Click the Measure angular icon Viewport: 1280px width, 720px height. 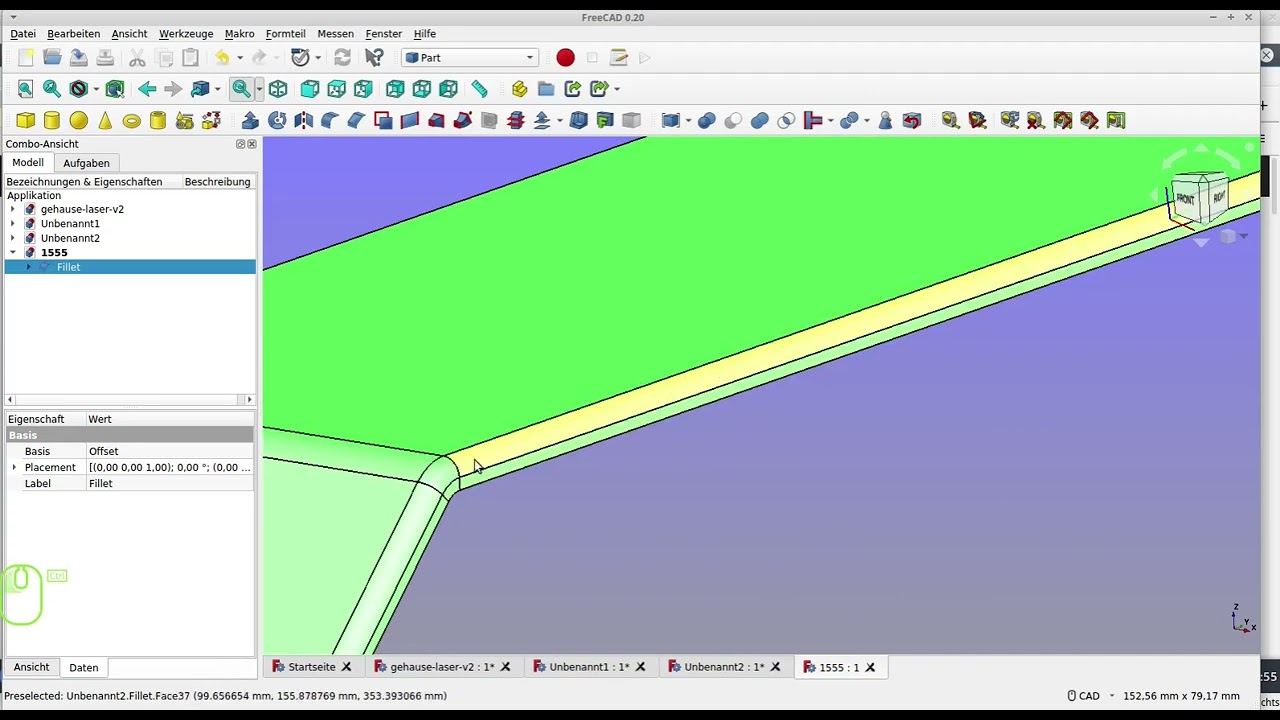(x=977, y=121)
